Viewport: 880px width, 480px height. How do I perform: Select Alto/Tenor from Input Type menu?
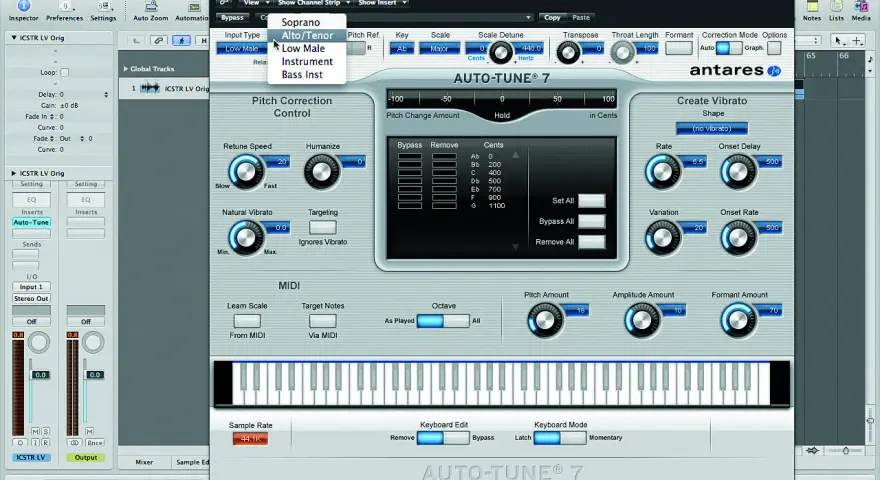[306, 35]
